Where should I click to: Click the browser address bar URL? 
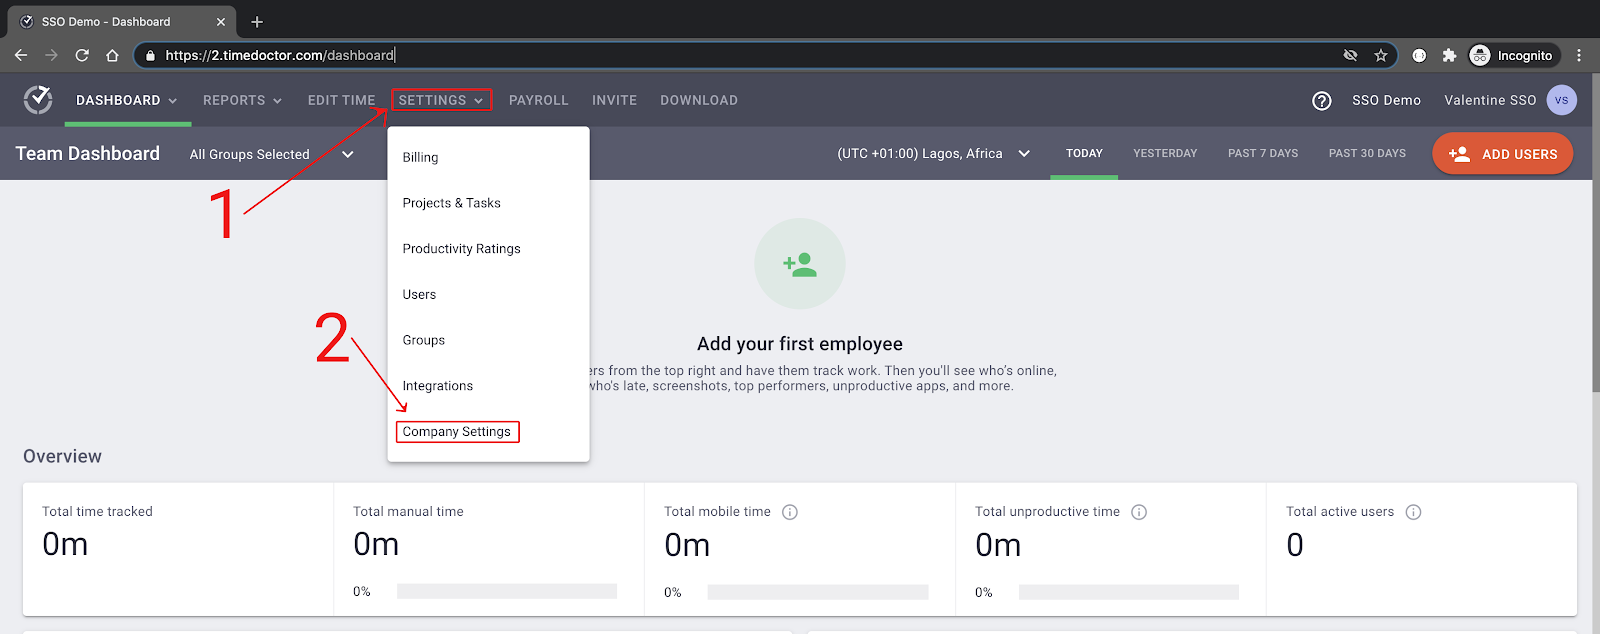pyautogui.click(x=280, y=55)
